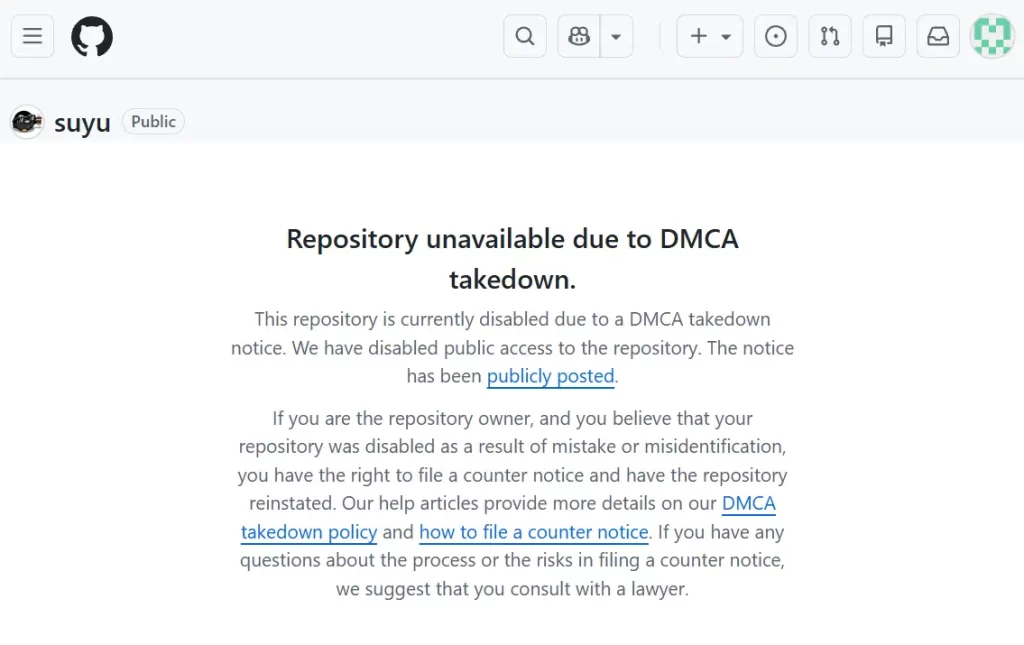Viewport: 1024px width, 645px height.
Task: Open the 'takedown policy' link
Action: (x=309, y=532)
